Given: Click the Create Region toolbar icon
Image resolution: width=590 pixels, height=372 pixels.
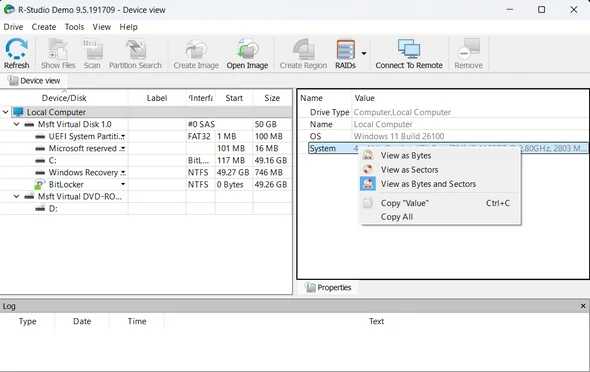Looking at the screenshot, I should (303, 49).
